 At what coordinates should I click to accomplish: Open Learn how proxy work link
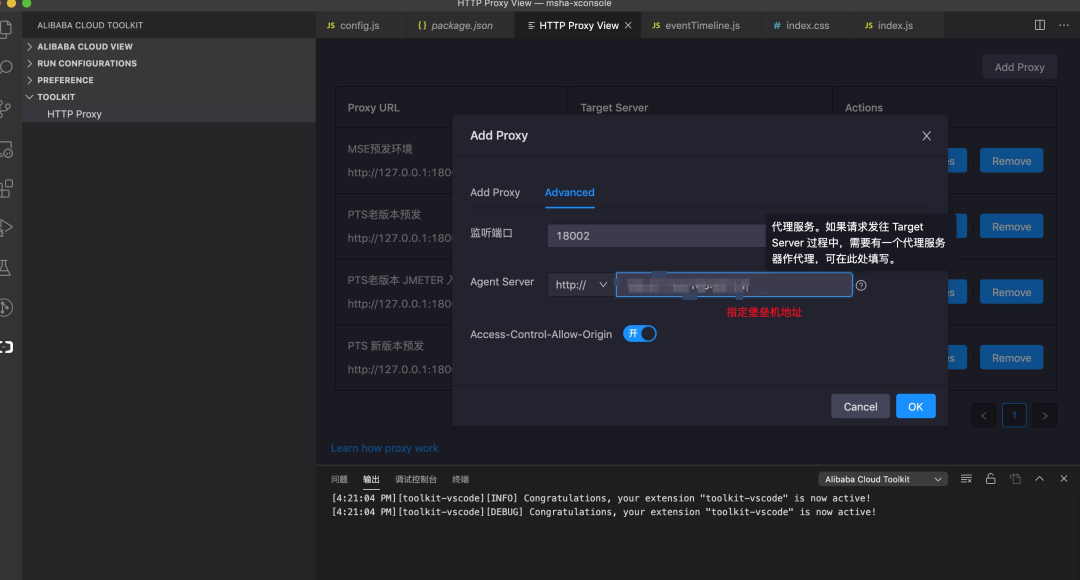point(384,448)
